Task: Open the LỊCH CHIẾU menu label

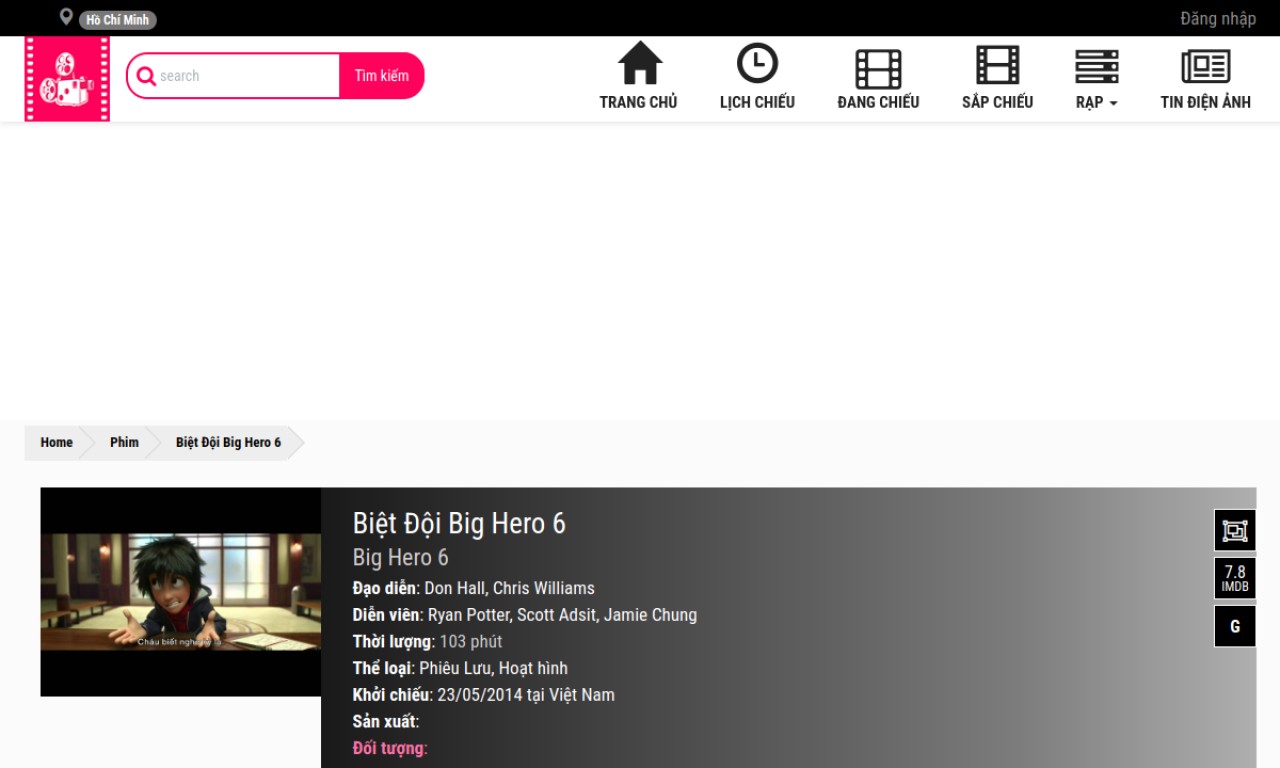Action: (757, 102)
